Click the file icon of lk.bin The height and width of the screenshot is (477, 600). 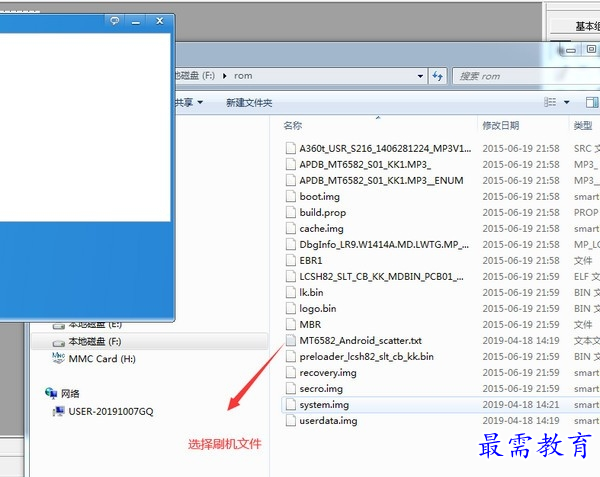[291, 292]
